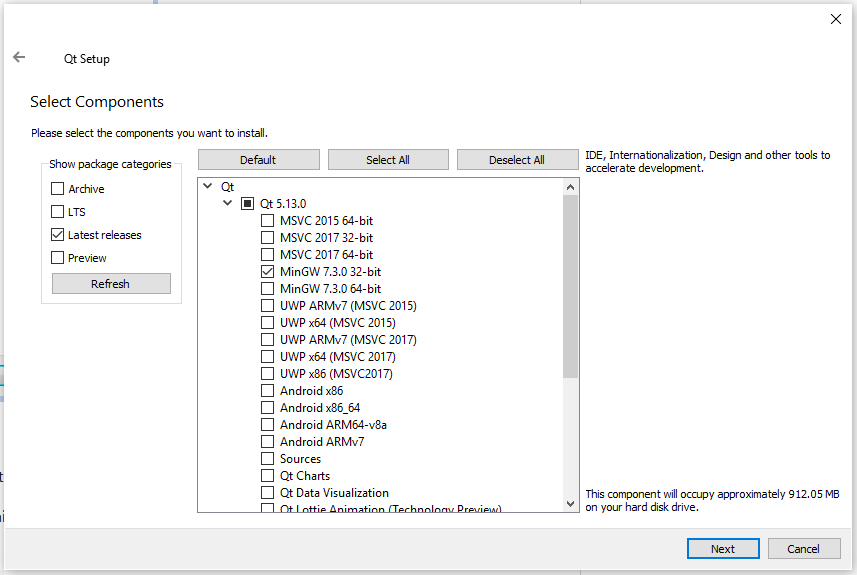Screen dimensions: 857x575
Task: Check MSVC 2017 64-bit component
Action: click(267, 255)
